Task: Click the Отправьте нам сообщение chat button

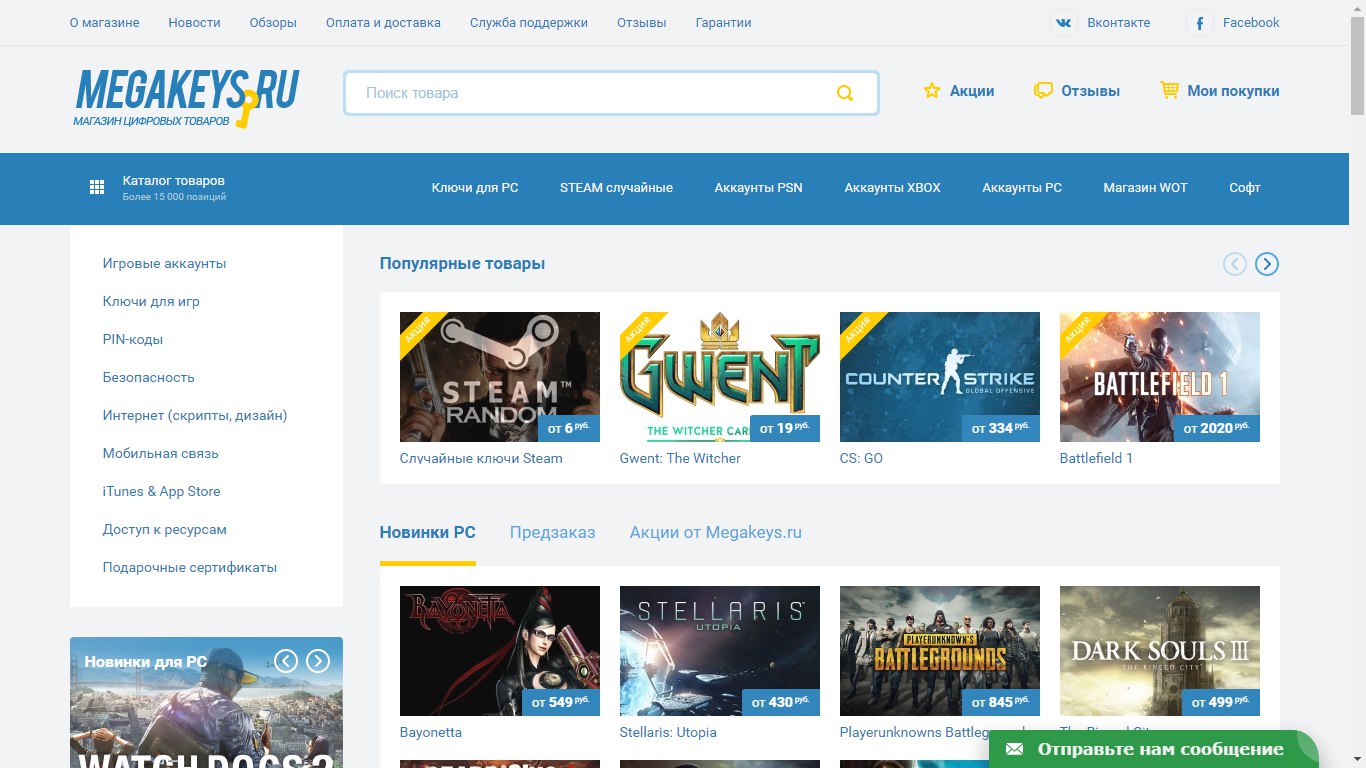Action: [1152, 749]
